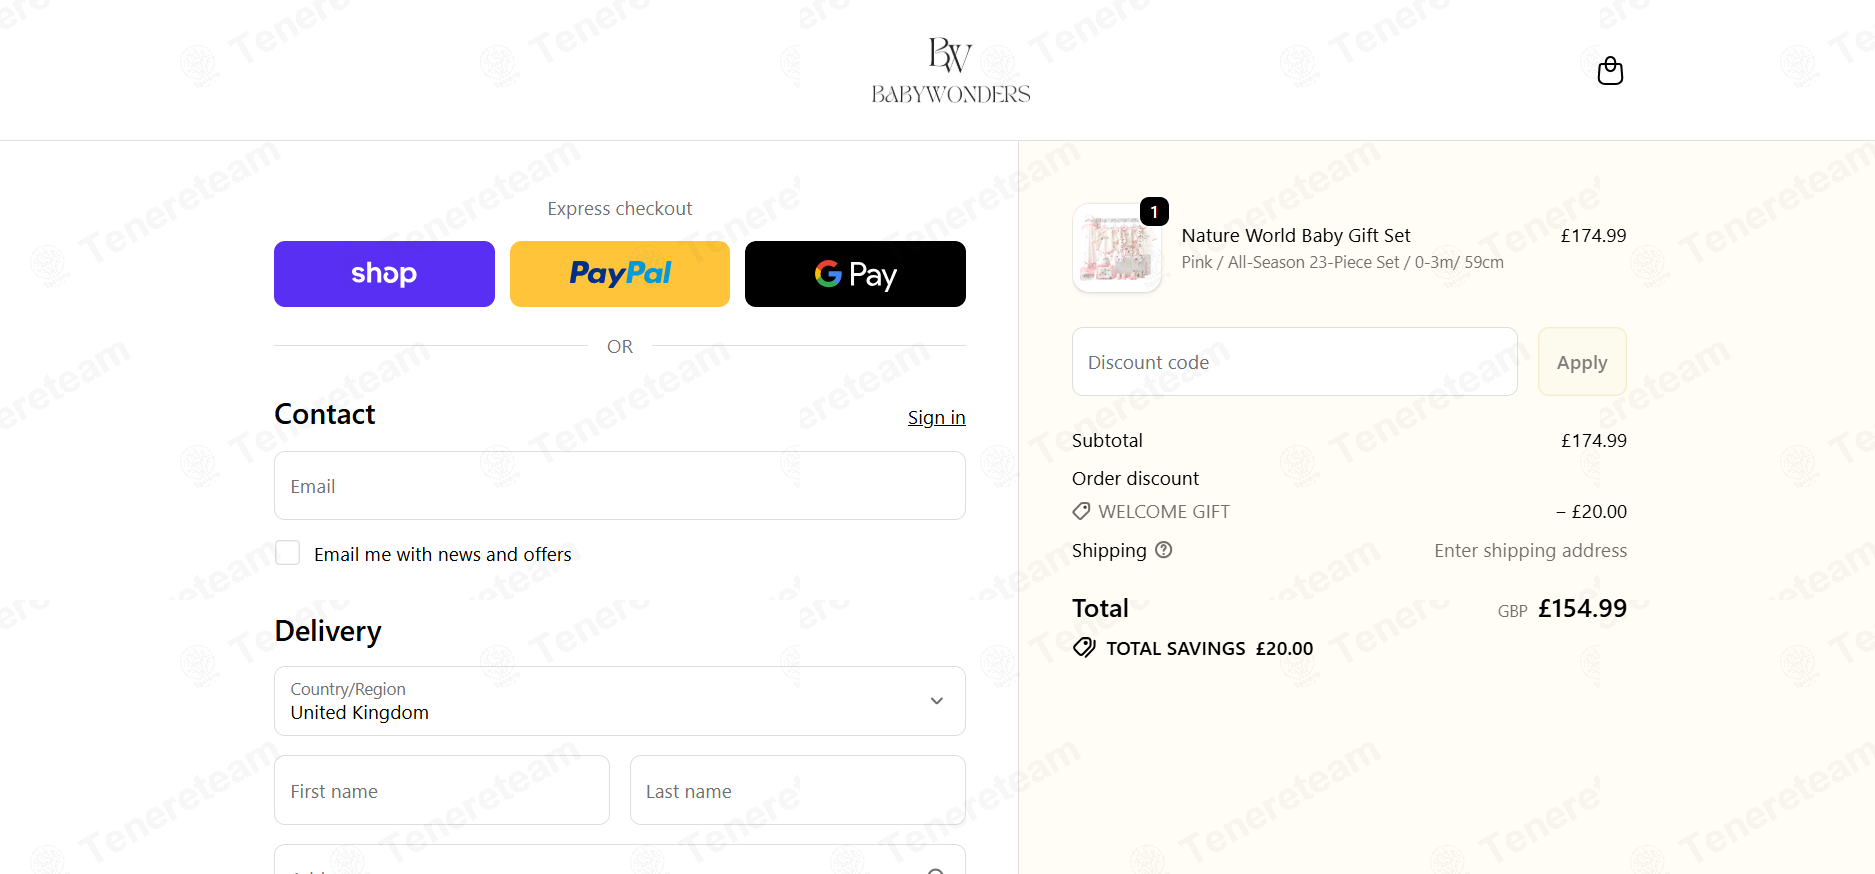Click into the Email input field
The height and width of the screenshot is (874, 1875).
coord(620,486)
